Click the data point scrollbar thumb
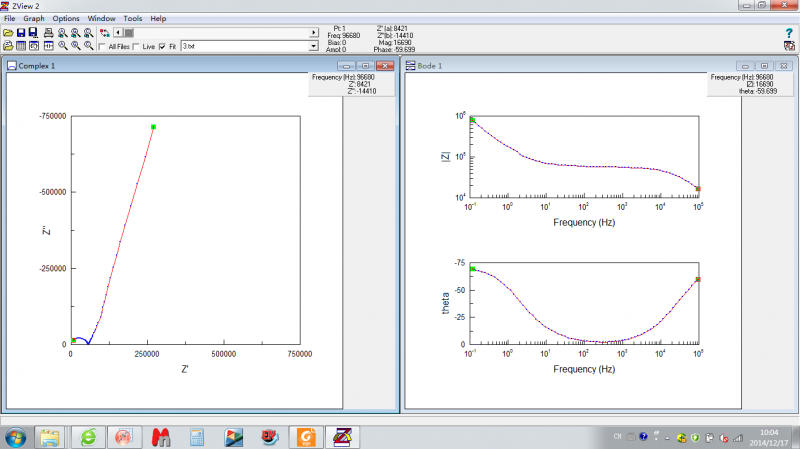Image resolution: width=800 pixels, height=449 pixels. [129, 33]
